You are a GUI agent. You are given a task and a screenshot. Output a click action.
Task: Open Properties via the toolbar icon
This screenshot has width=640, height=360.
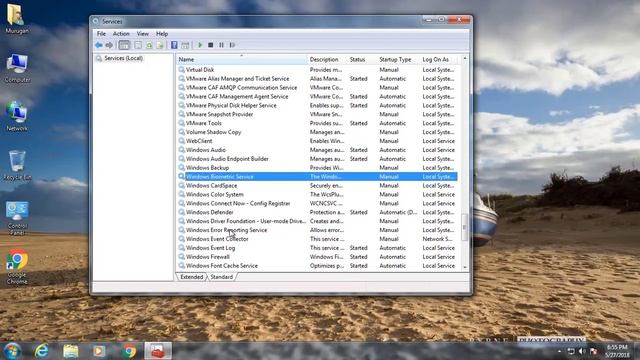click(138, 45)
